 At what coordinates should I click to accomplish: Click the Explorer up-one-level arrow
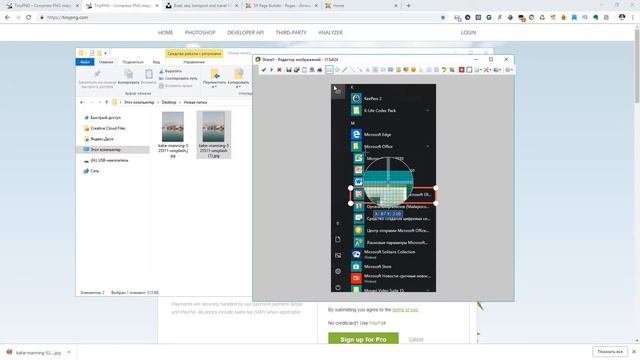[107, 102]
